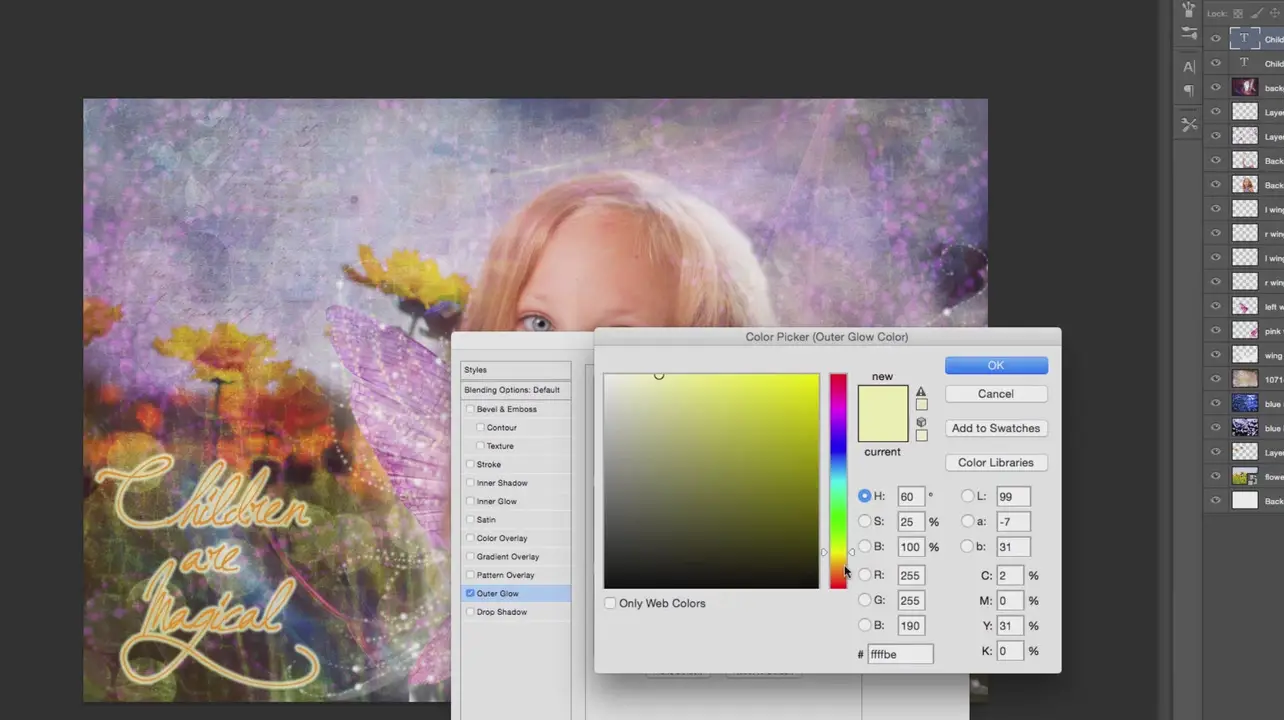Click OK in the Color Picker
Image resolution: width=1284 pixels, height=720 pixels.
point(996,365)
